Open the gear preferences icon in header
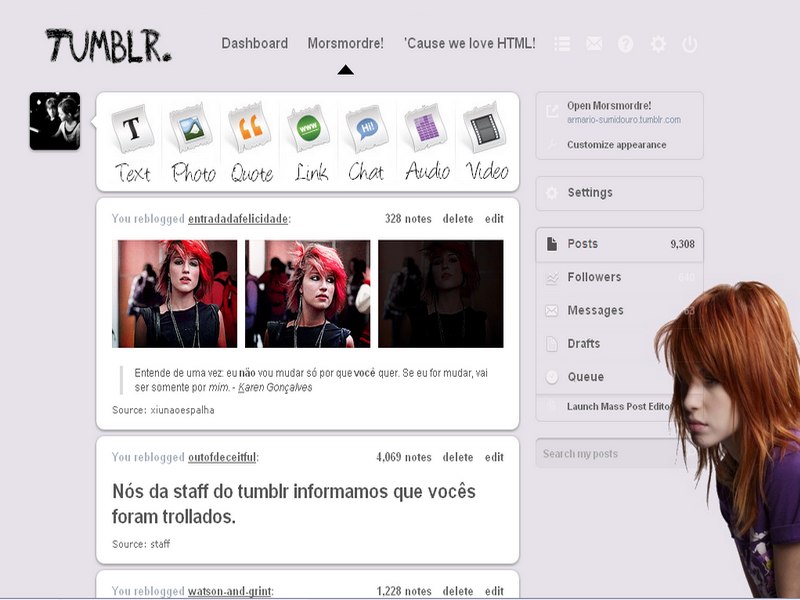The image size is (800, 600). (658, 44)
